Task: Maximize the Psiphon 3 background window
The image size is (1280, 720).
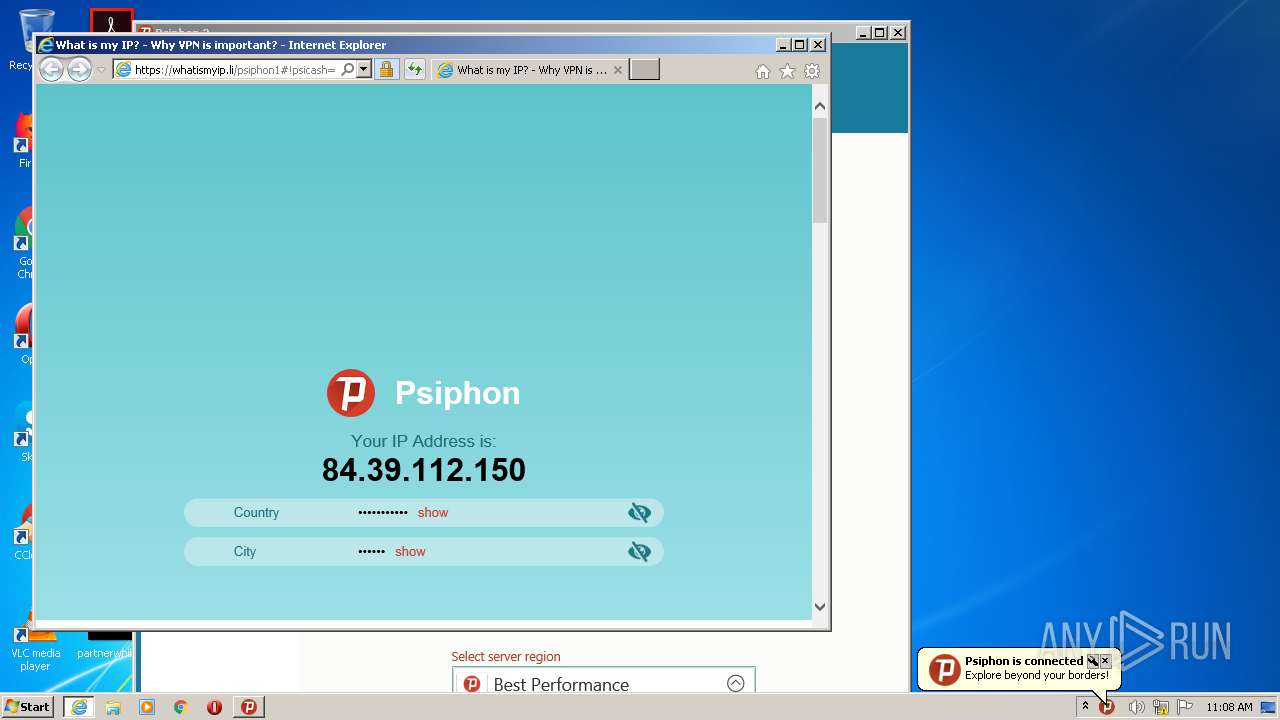Action: coord(879,32)
